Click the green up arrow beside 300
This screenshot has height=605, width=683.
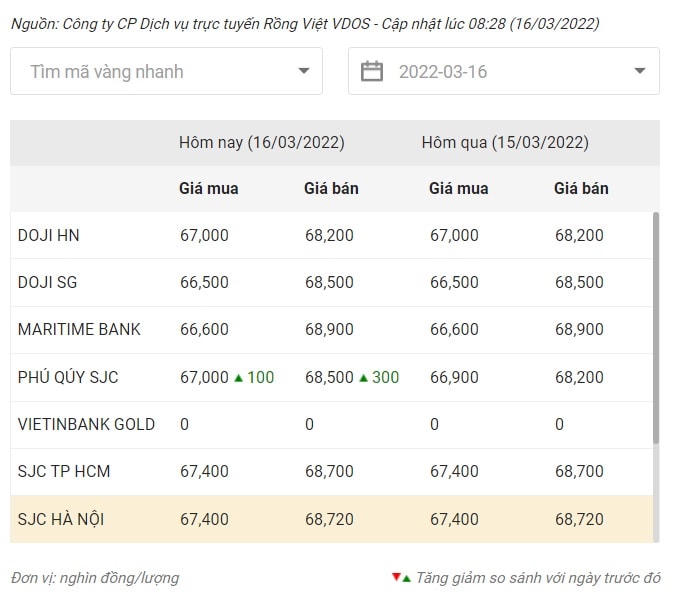coord(363,378)
